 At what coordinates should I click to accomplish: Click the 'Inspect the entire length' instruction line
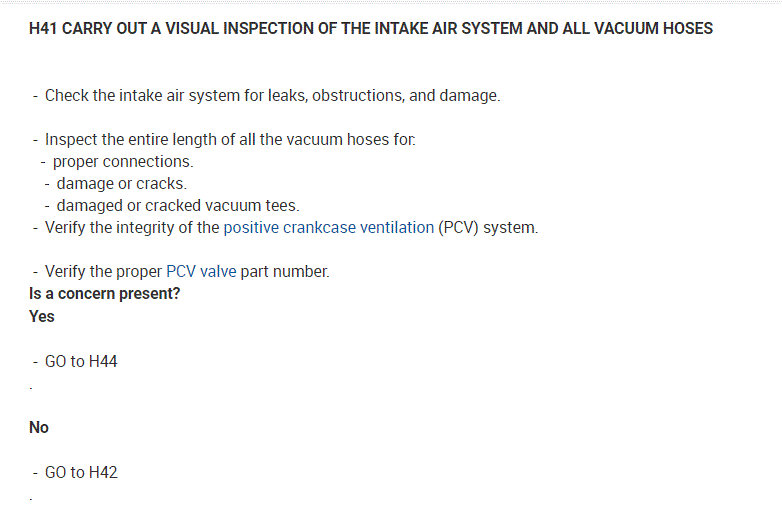click(230, 140)
